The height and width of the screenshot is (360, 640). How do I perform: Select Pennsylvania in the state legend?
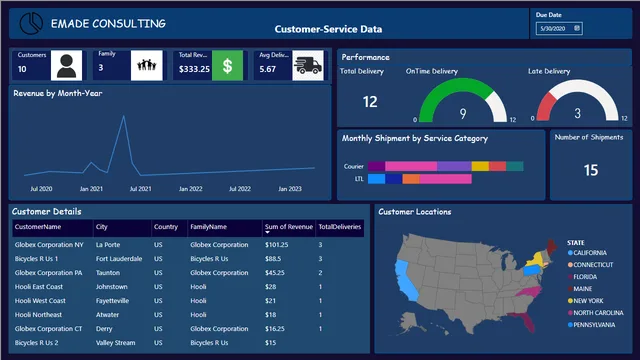coord(591,325)
